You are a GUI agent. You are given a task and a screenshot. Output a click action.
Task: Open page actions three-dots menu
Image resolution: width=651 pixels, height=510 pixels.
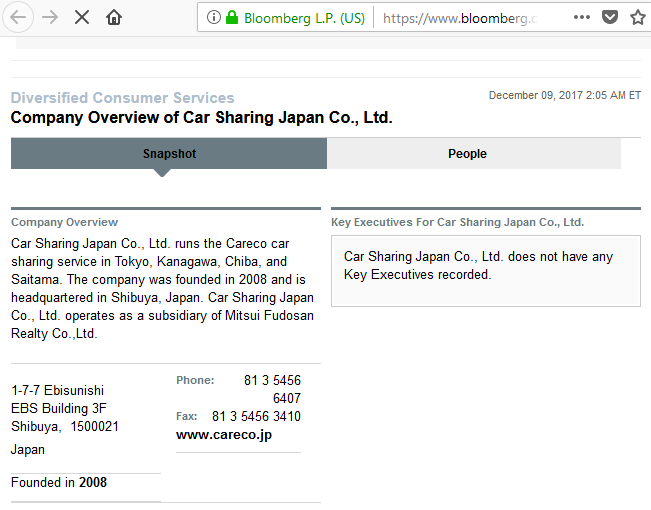pyautogui.click(x=582, y=17)
